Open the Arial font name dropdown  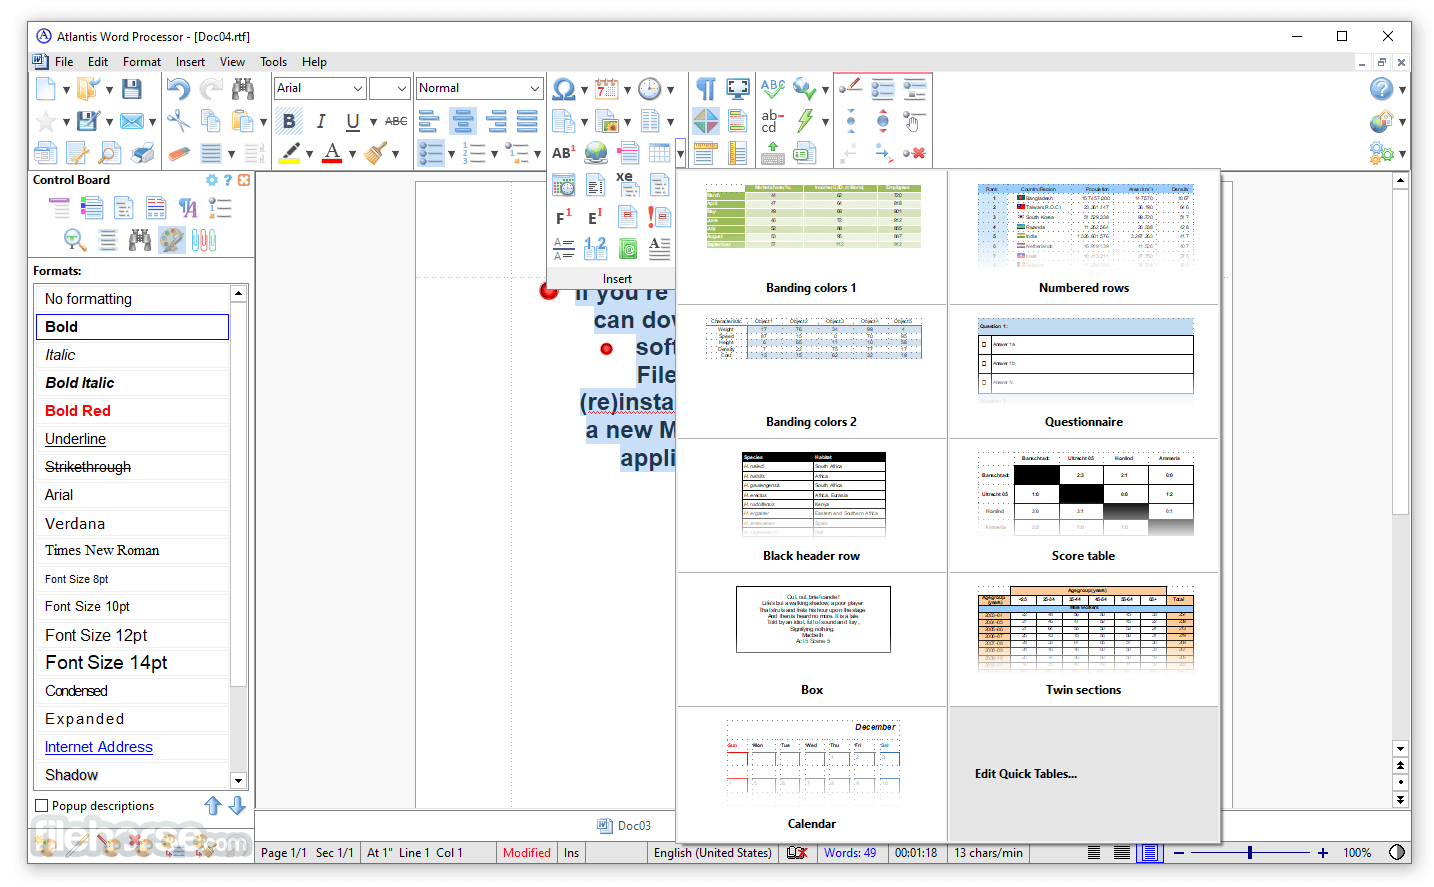point(357,88)
